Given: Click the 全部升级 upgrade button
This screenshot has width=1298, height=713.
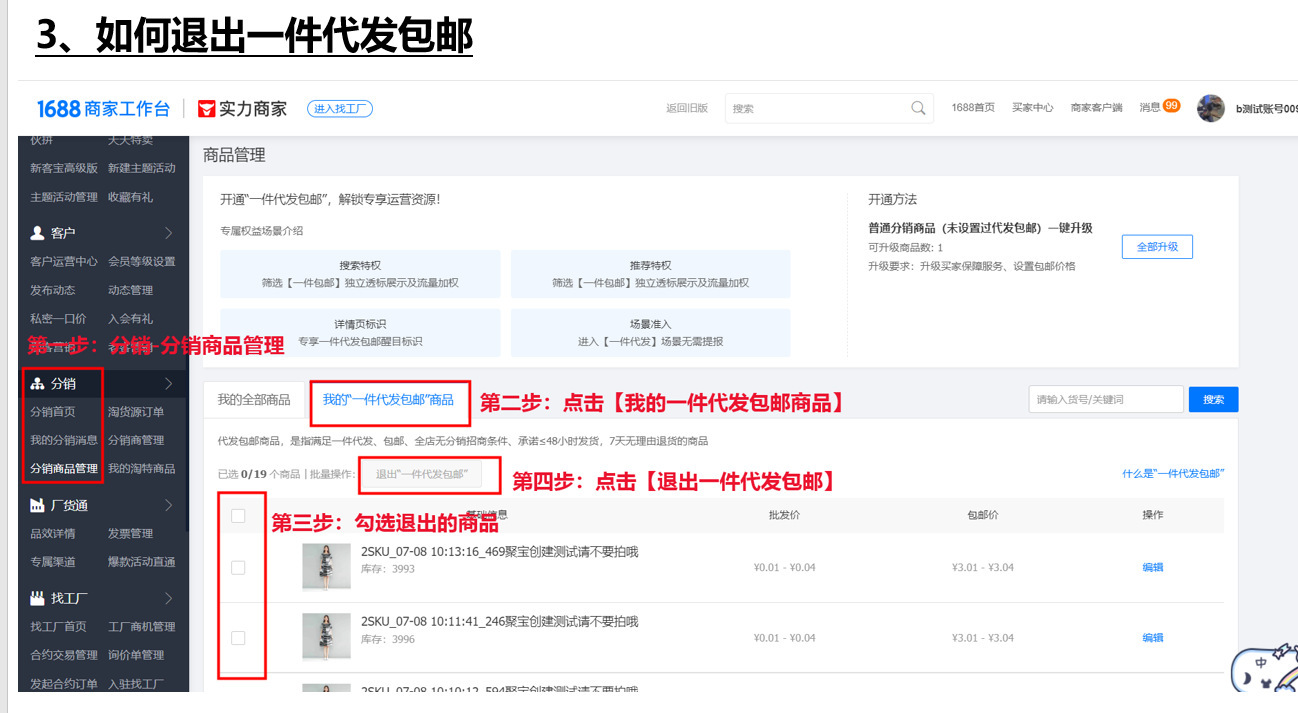Looking at the screenshot, I should [x=1157, y=246].
